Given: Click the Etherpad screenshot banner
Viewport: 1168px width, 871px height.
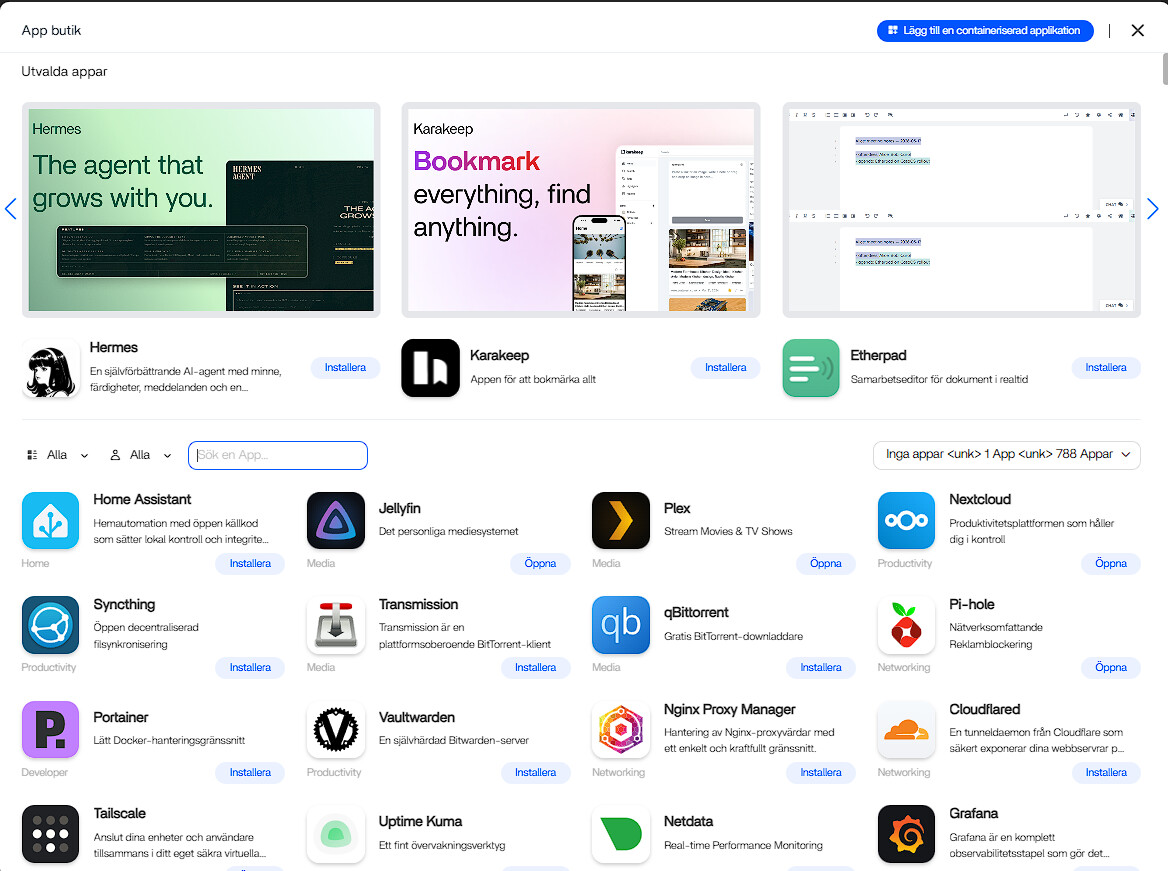Looking at the screenshot, I should click(x=962, y=210).
